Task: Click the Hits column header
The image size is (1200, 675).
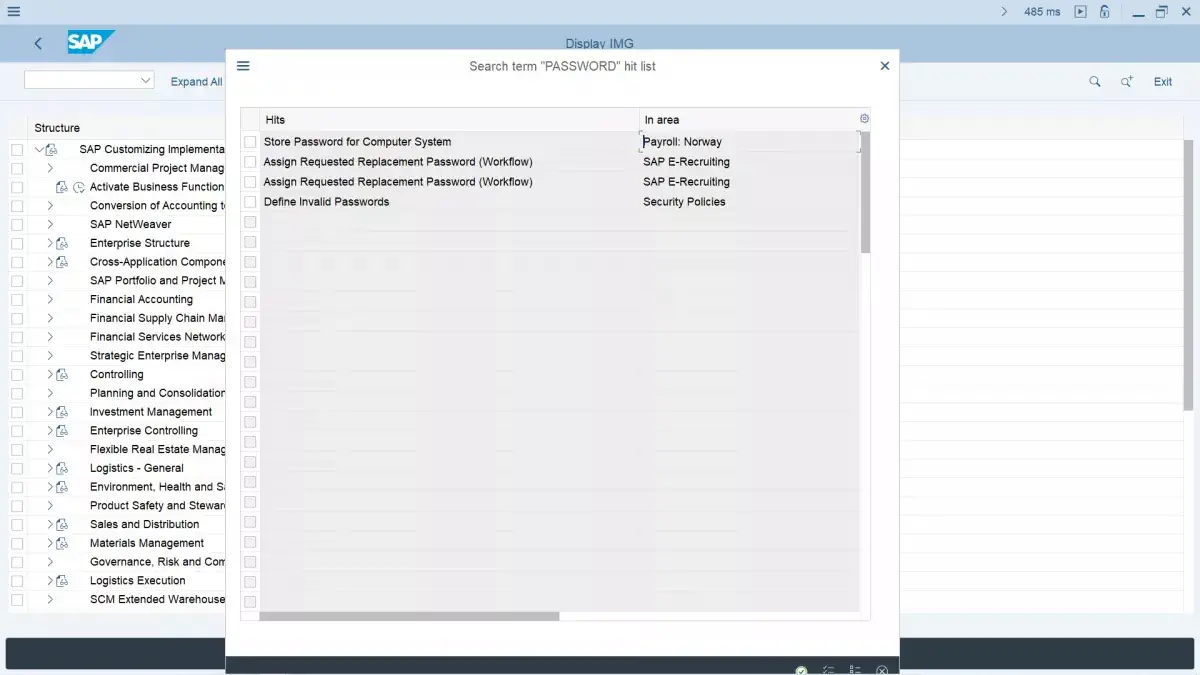Action: coord(450,120)
